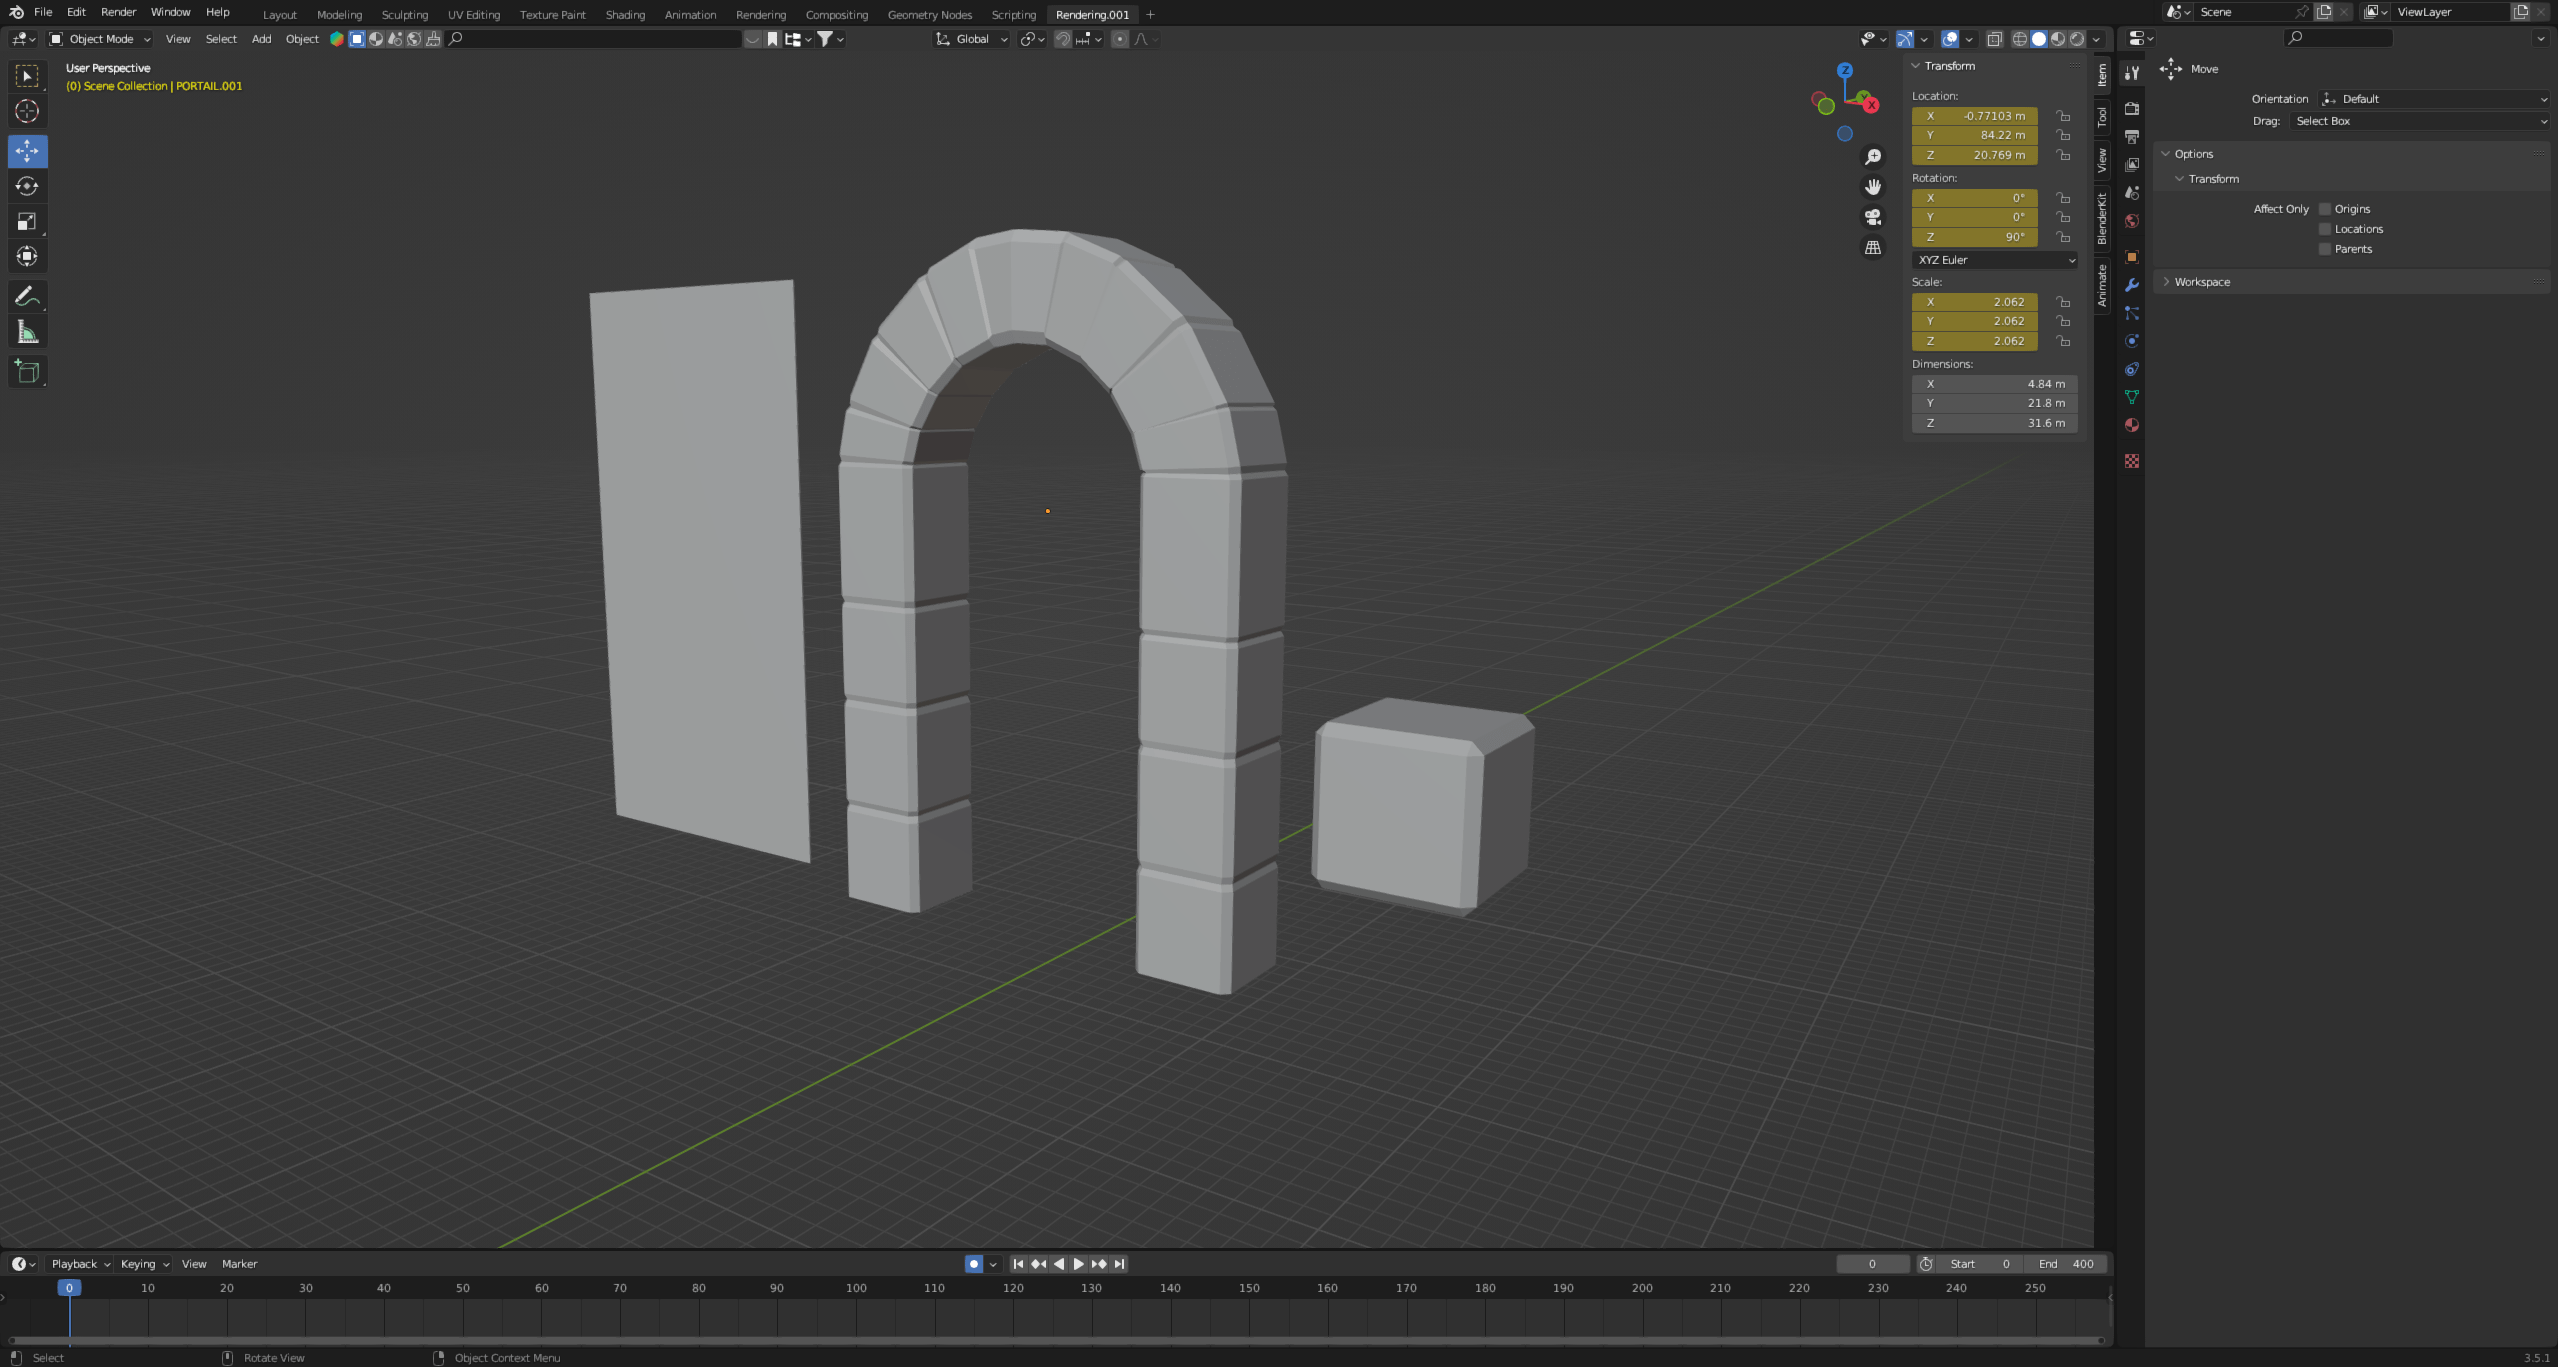The image size is (2558, 1367).
Task: Switch to orthographic/perspective grid view icon
Action: pyautogui.click(x=1873, y=247)
